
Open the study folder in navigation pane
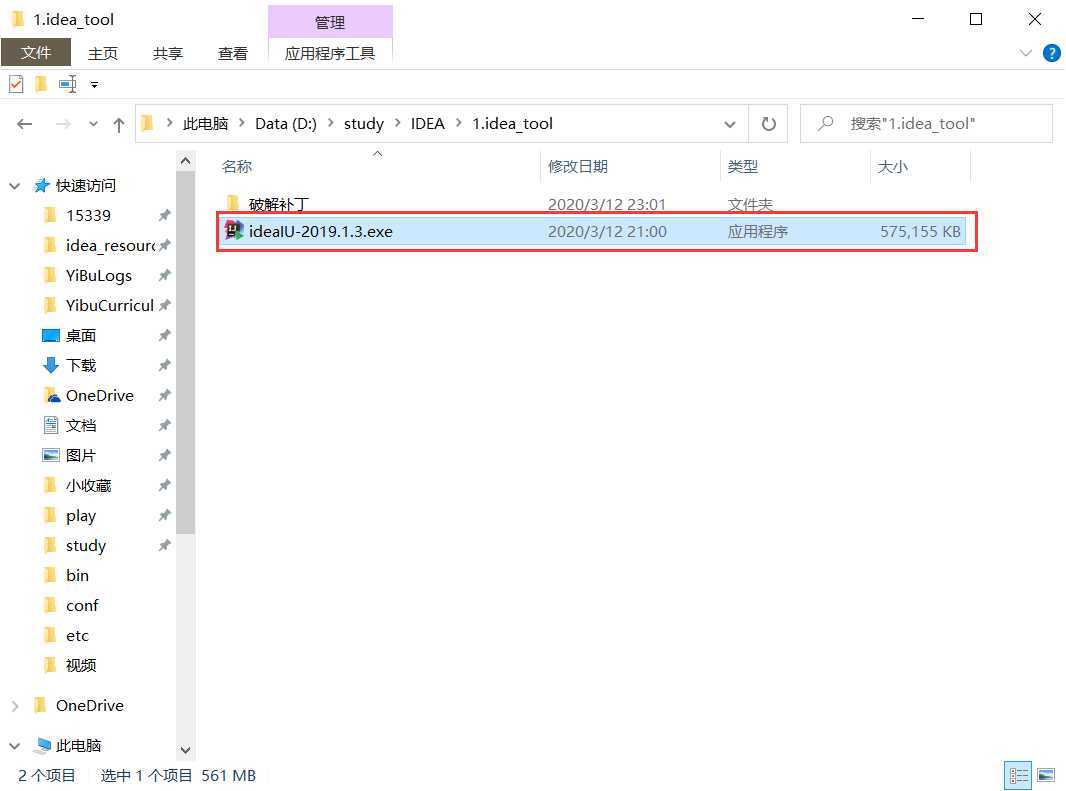[86, 545]
